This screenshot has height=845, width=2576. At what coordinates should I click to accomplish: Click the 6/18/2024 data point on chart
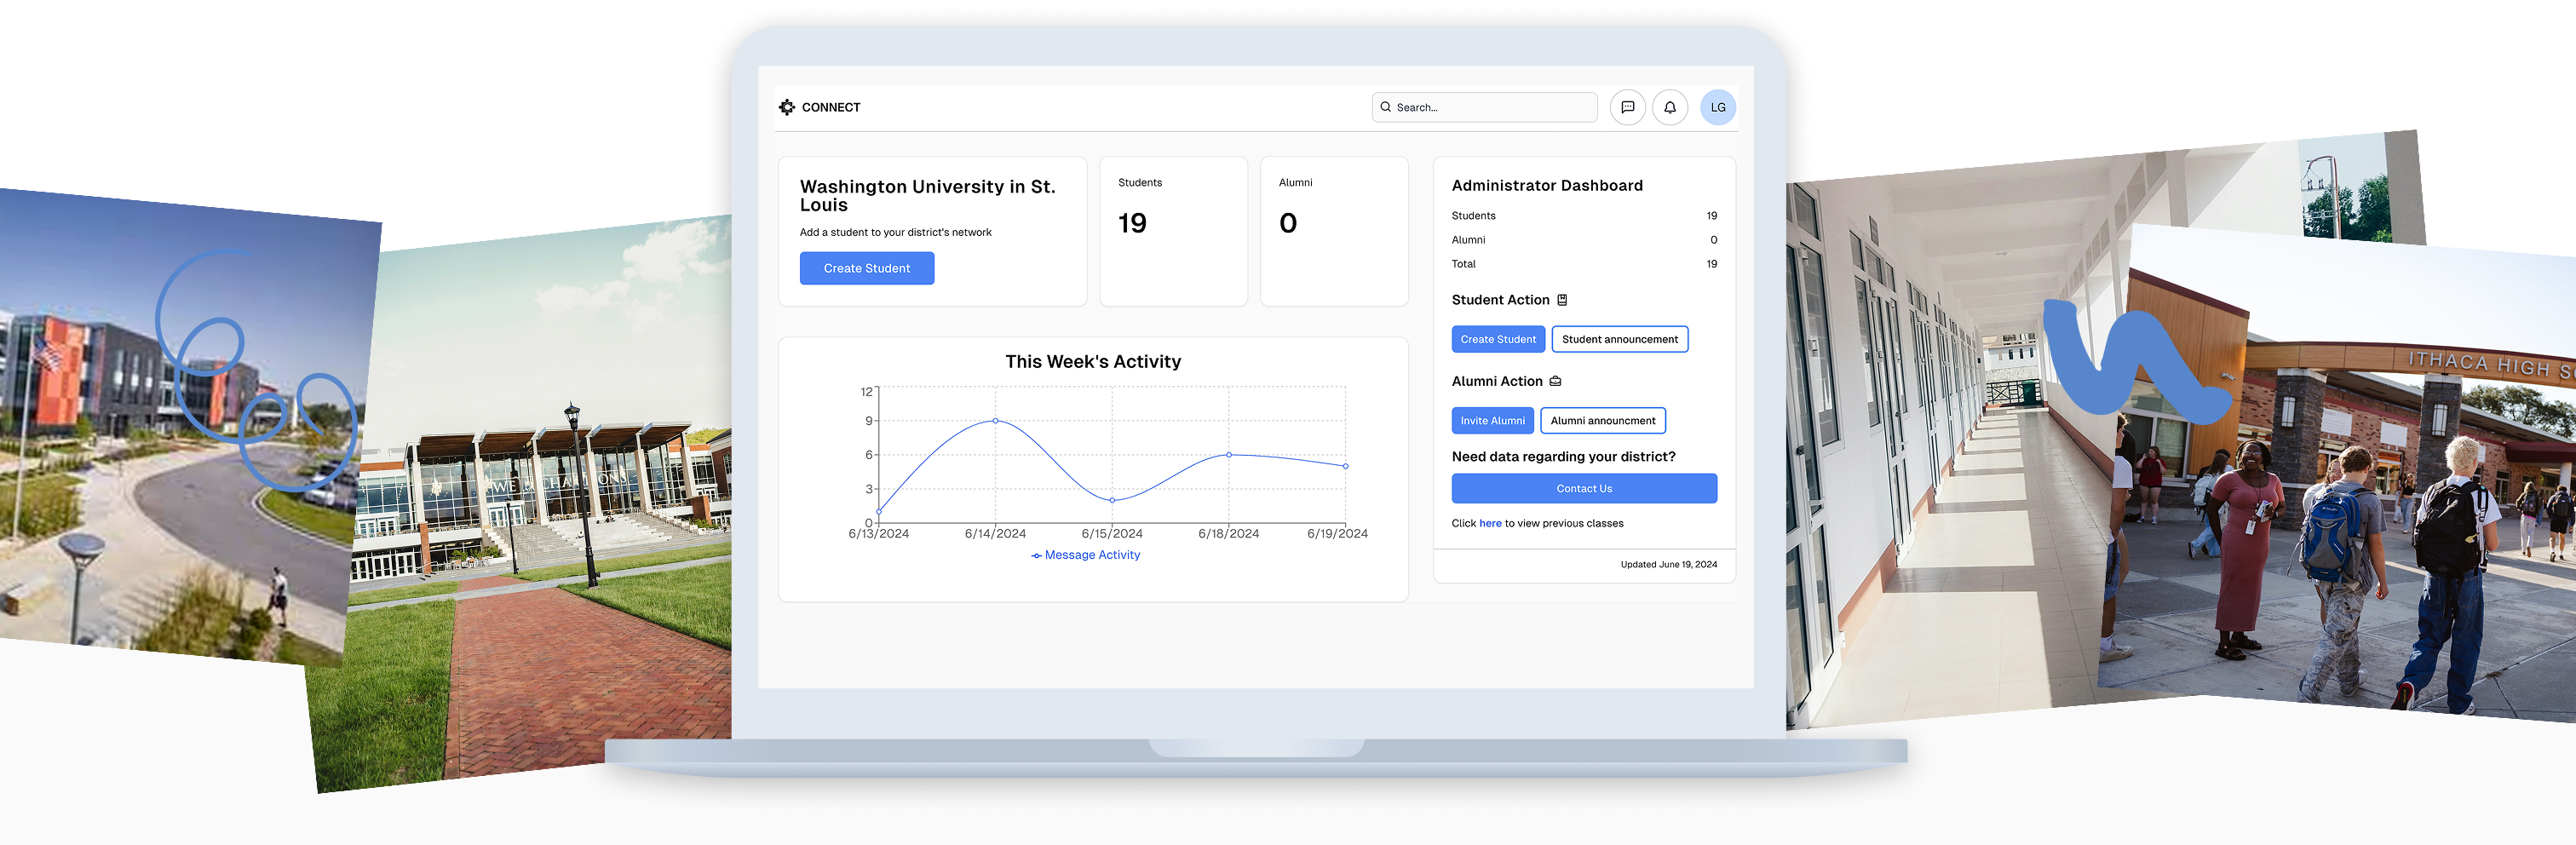pos(1229,455)
